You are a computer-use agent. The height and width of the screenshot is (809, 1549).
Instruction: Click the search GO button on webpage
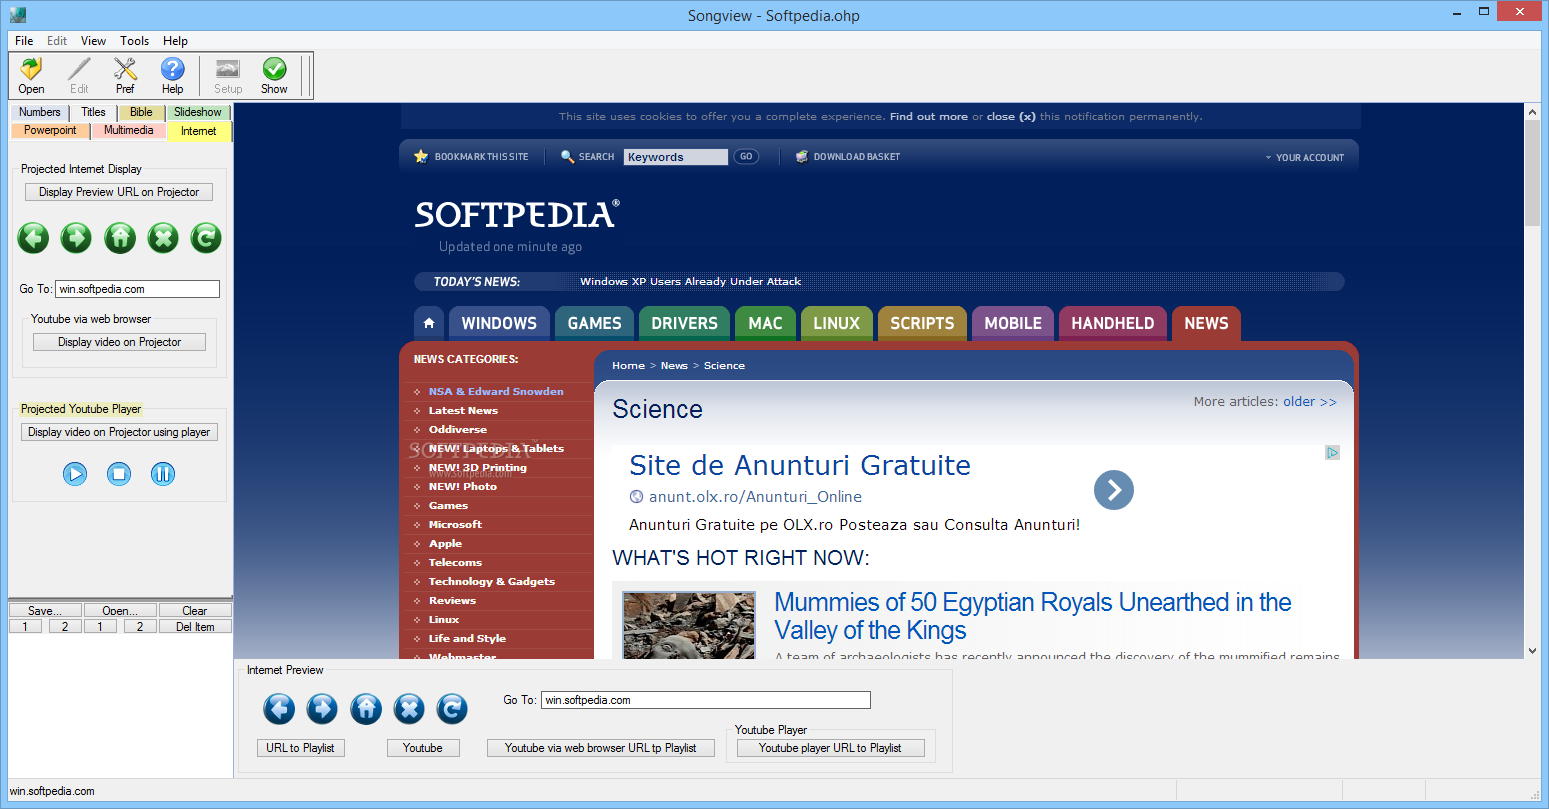pyautogui.click(x=746, y=157)
